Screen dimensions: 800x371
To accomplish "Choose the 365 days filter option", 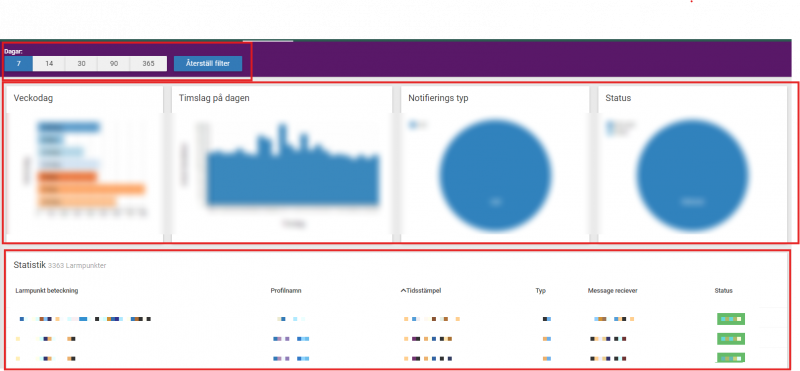I will (x=148, y=64).
